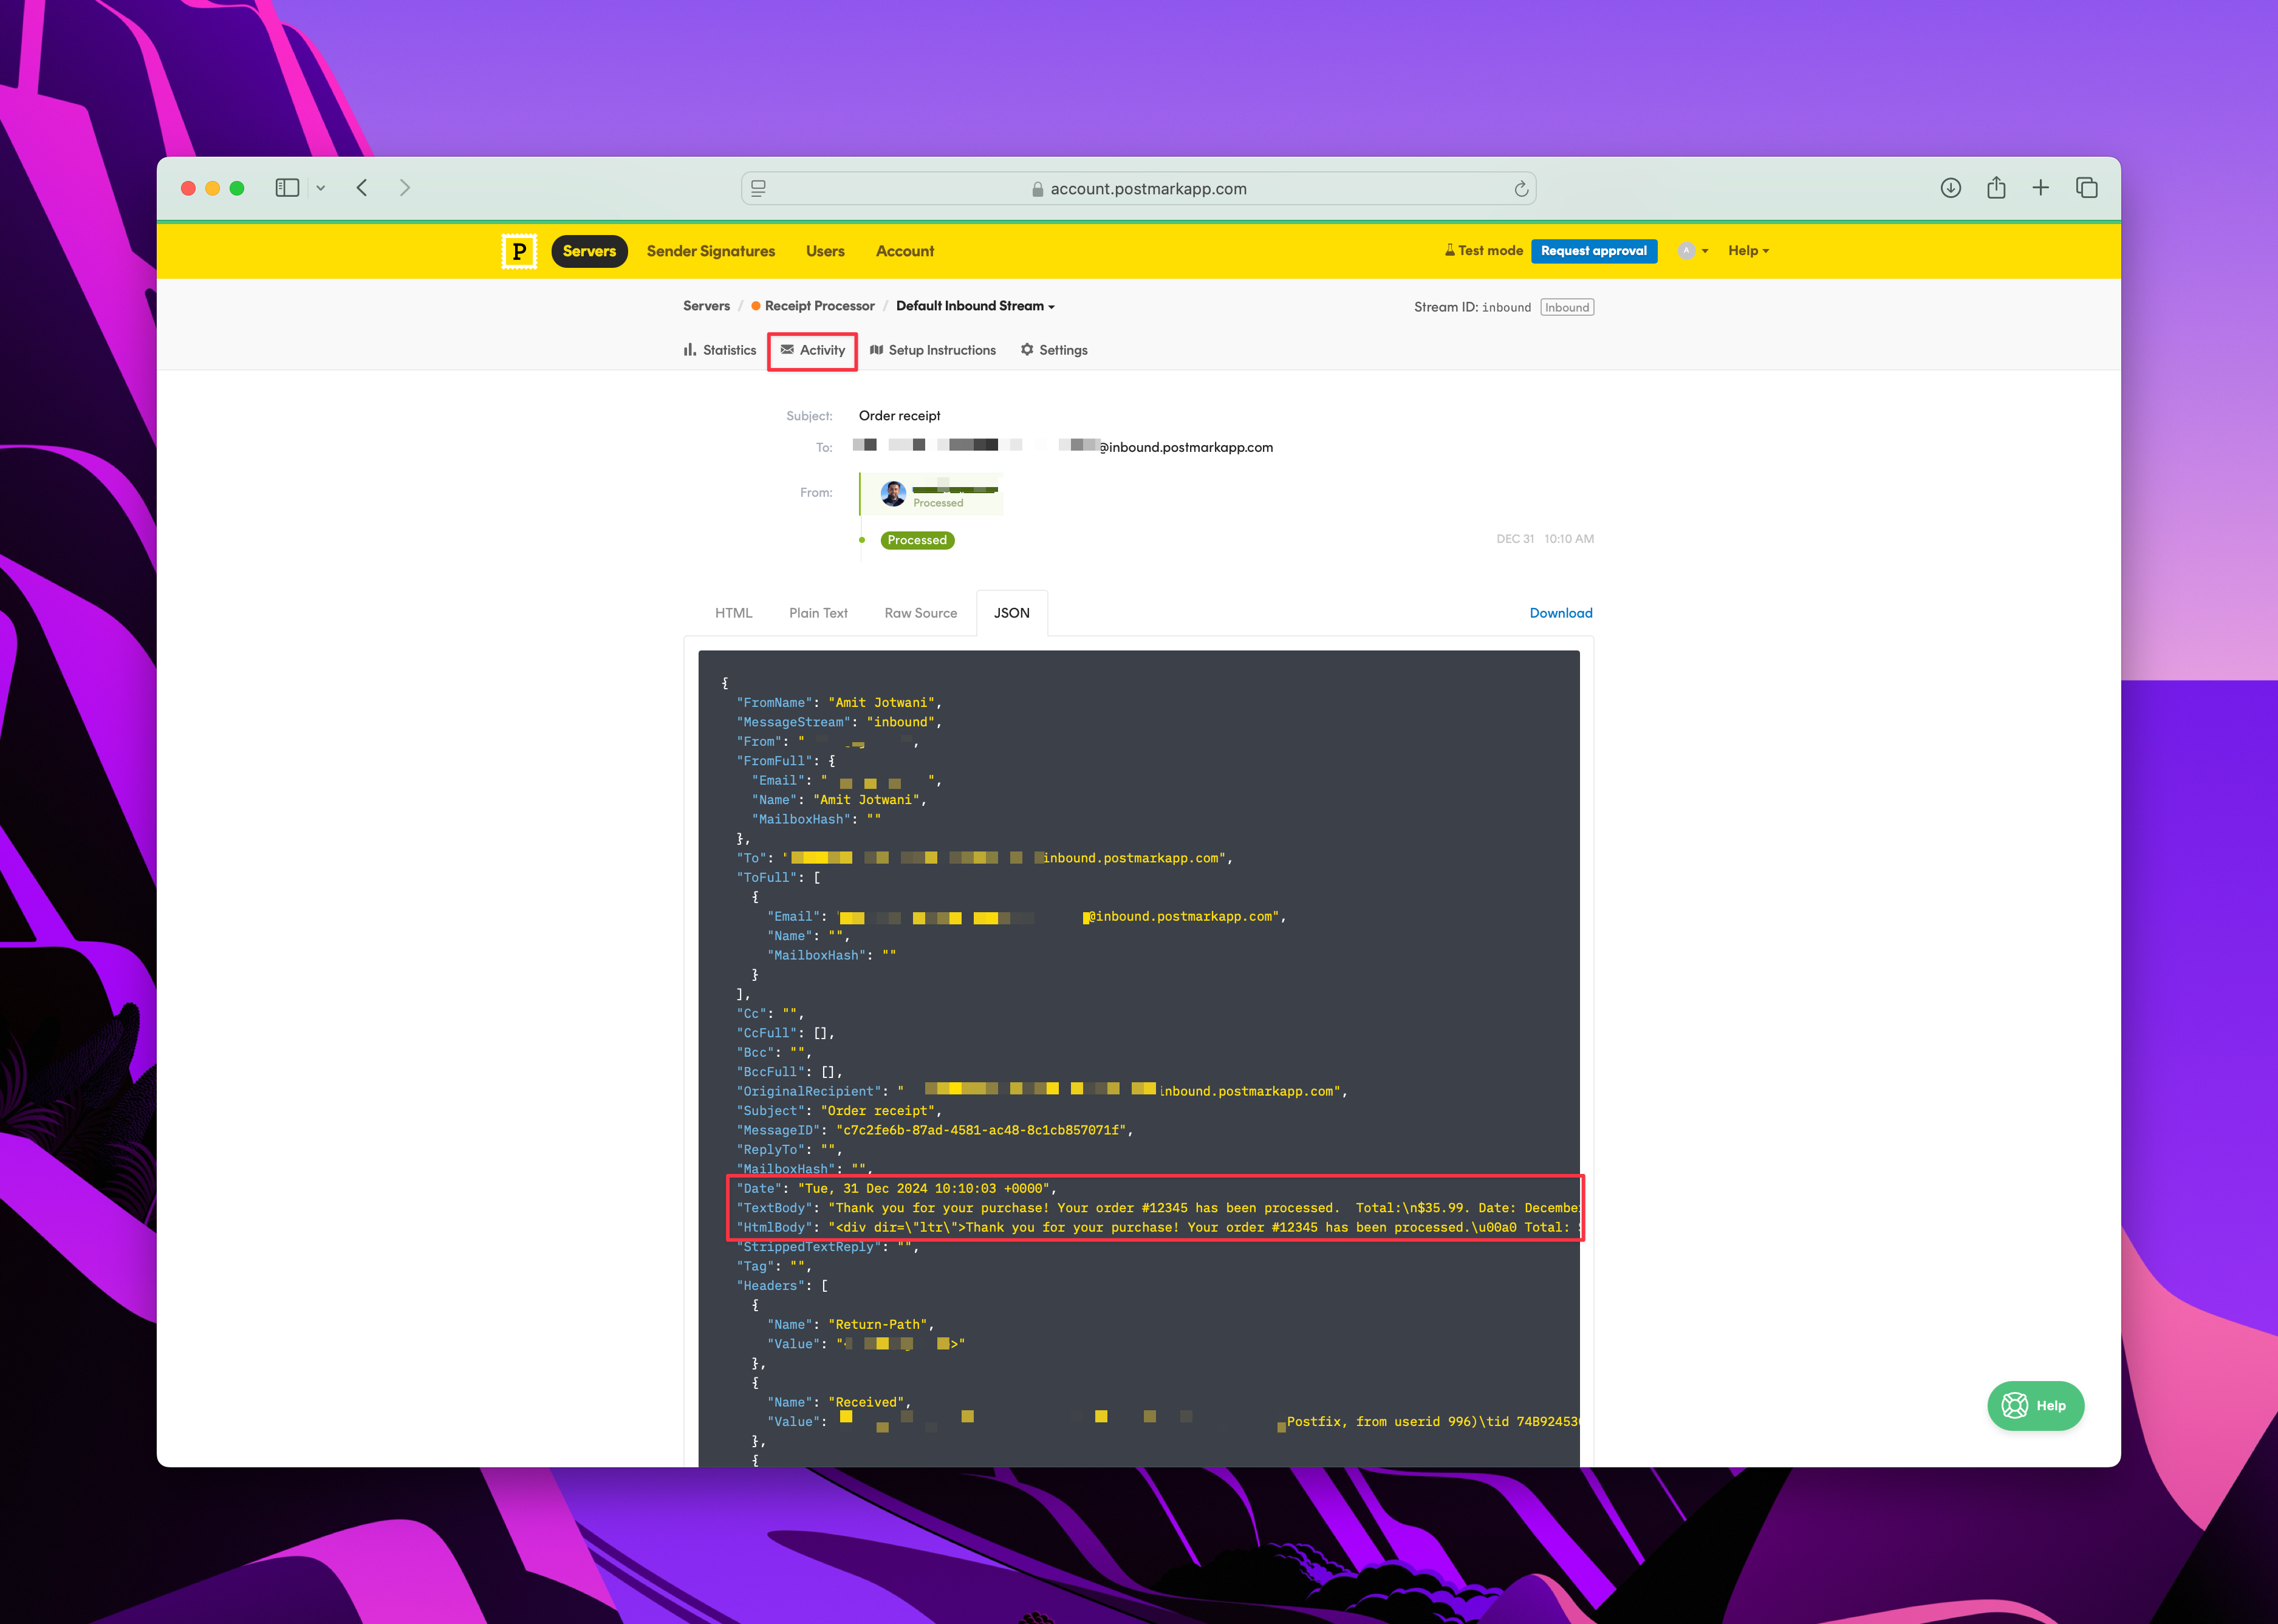Open the Activity tab
Viewport: 2278px width, 1624px height.
click(812, 350)
